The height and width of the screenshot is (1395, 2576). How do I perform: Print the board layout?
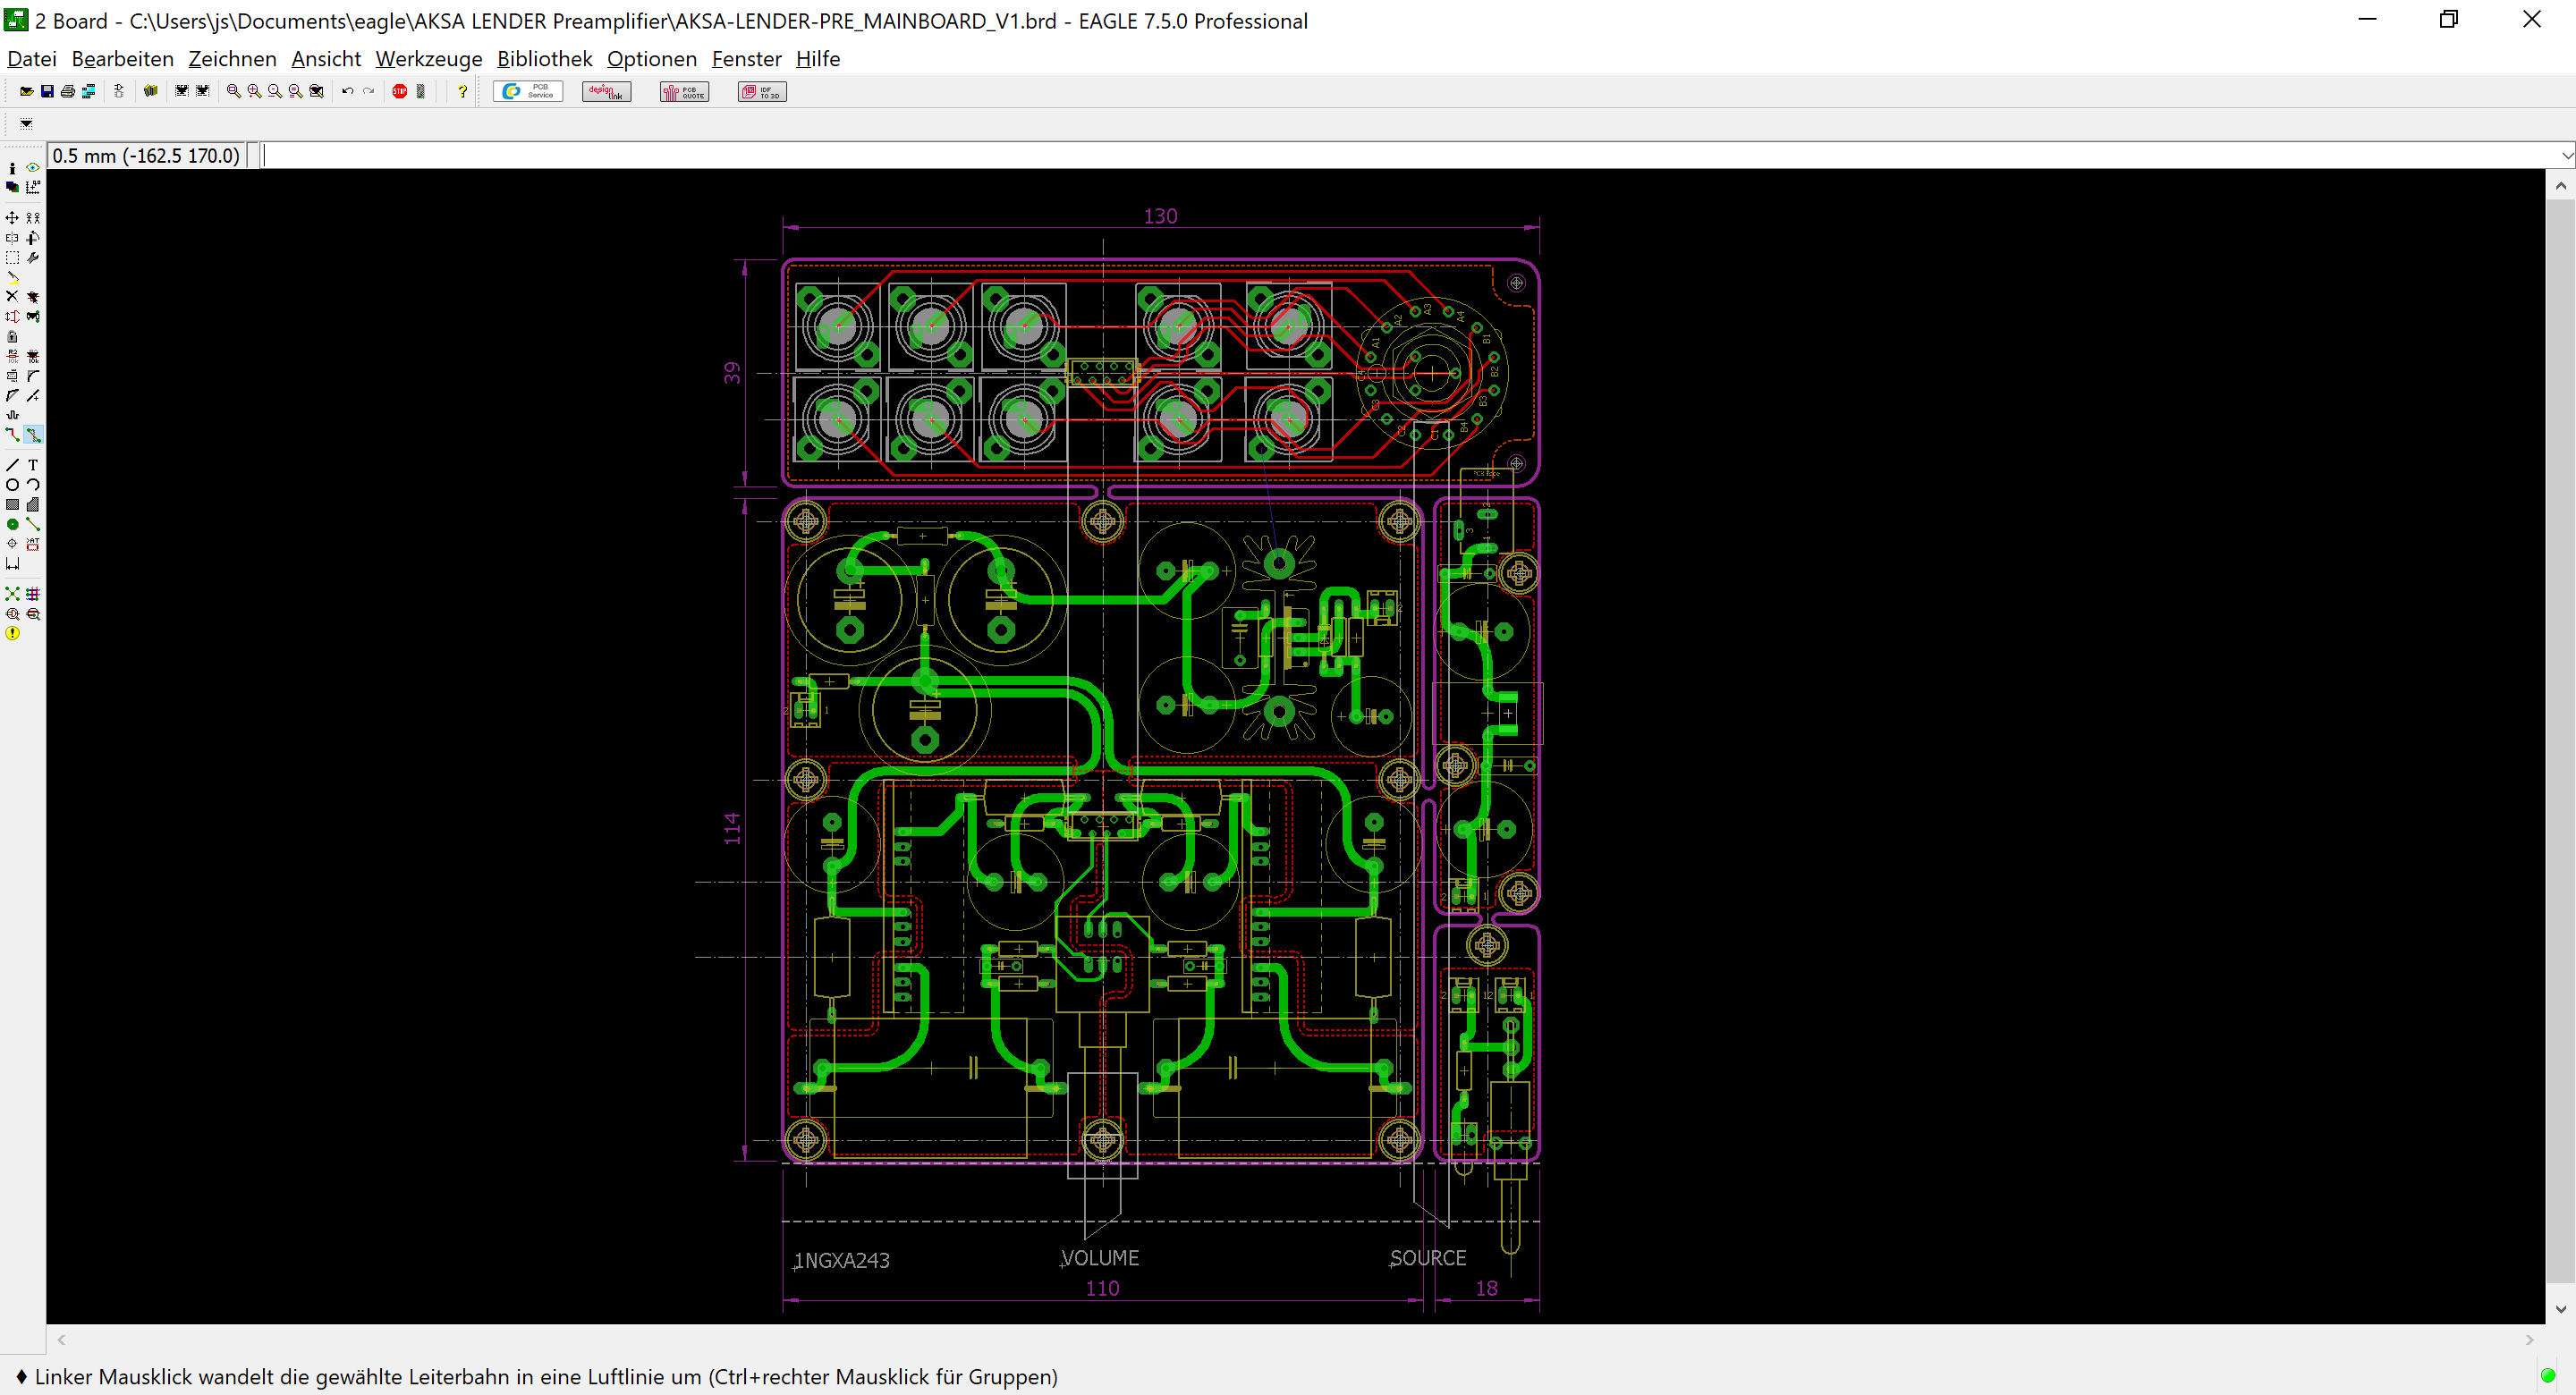68,91
